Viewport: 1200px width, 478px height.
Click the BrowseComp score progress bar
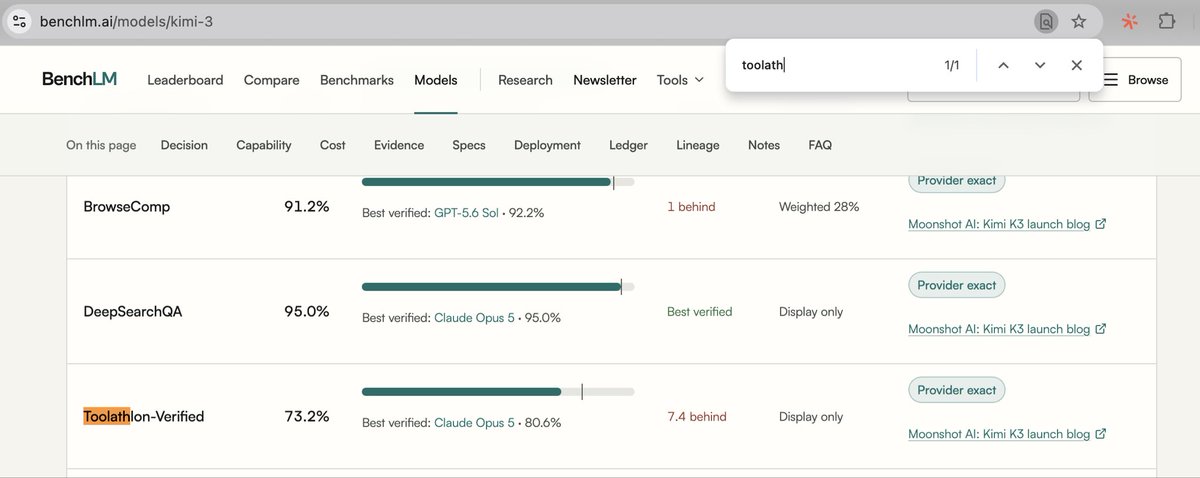click(498, 182)
